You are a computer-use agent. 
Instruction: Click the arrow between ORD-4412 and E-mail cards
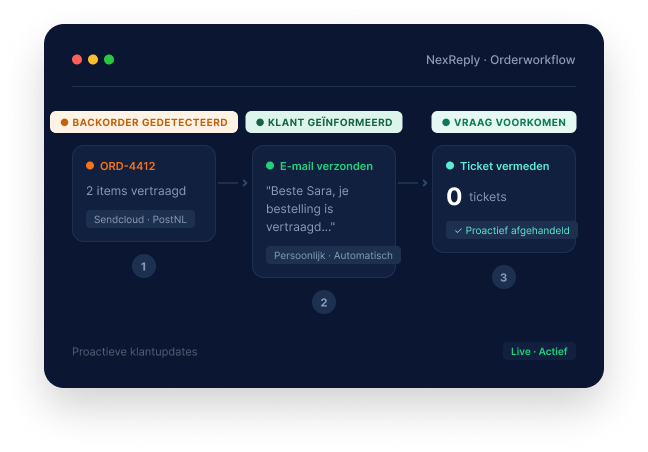(x=233, y=183)
